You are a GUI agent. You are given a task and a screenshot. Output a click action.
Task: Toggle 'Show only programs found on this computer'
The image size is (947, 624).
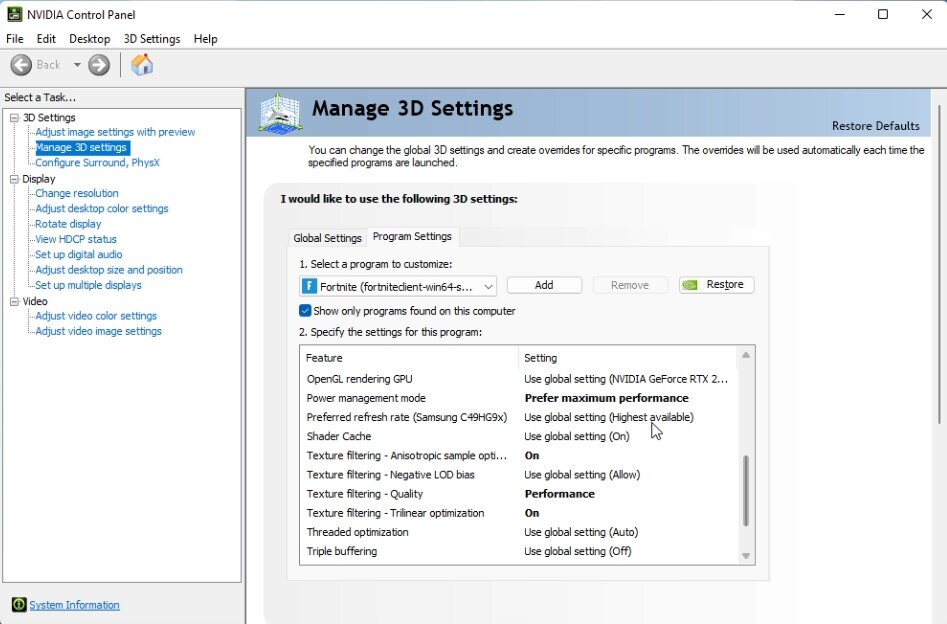pos(305,311)
